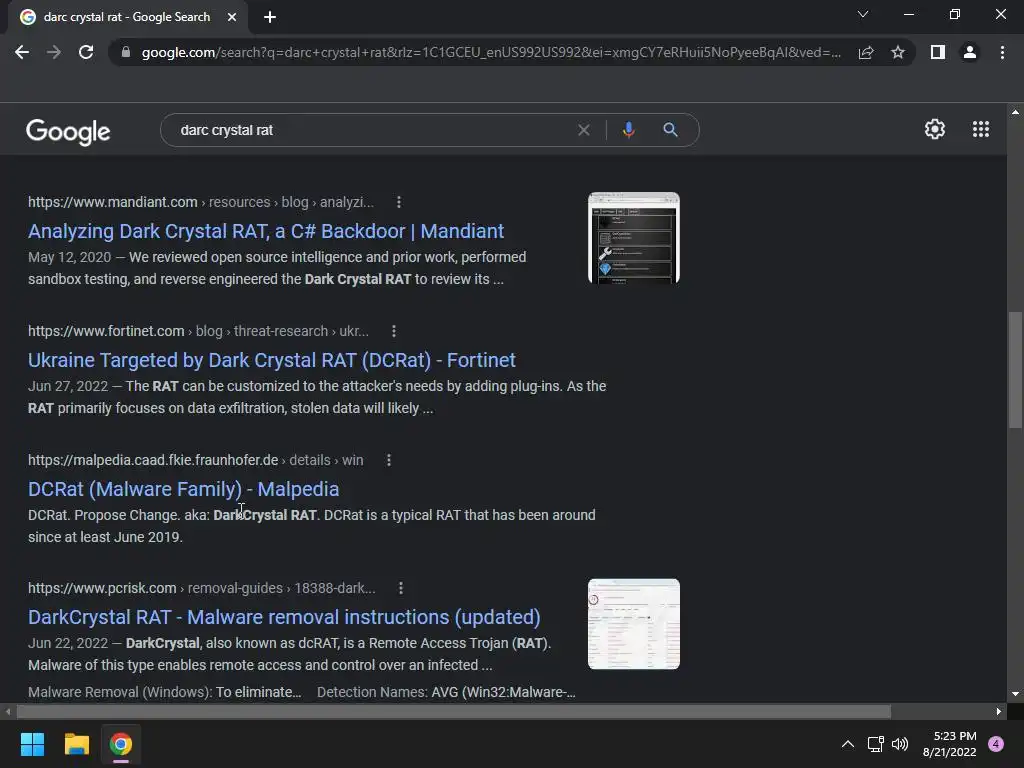The width and height of the screenshot is (1024, 768).
Task: Click Detection Names snippet text
Action: (446, 692)
